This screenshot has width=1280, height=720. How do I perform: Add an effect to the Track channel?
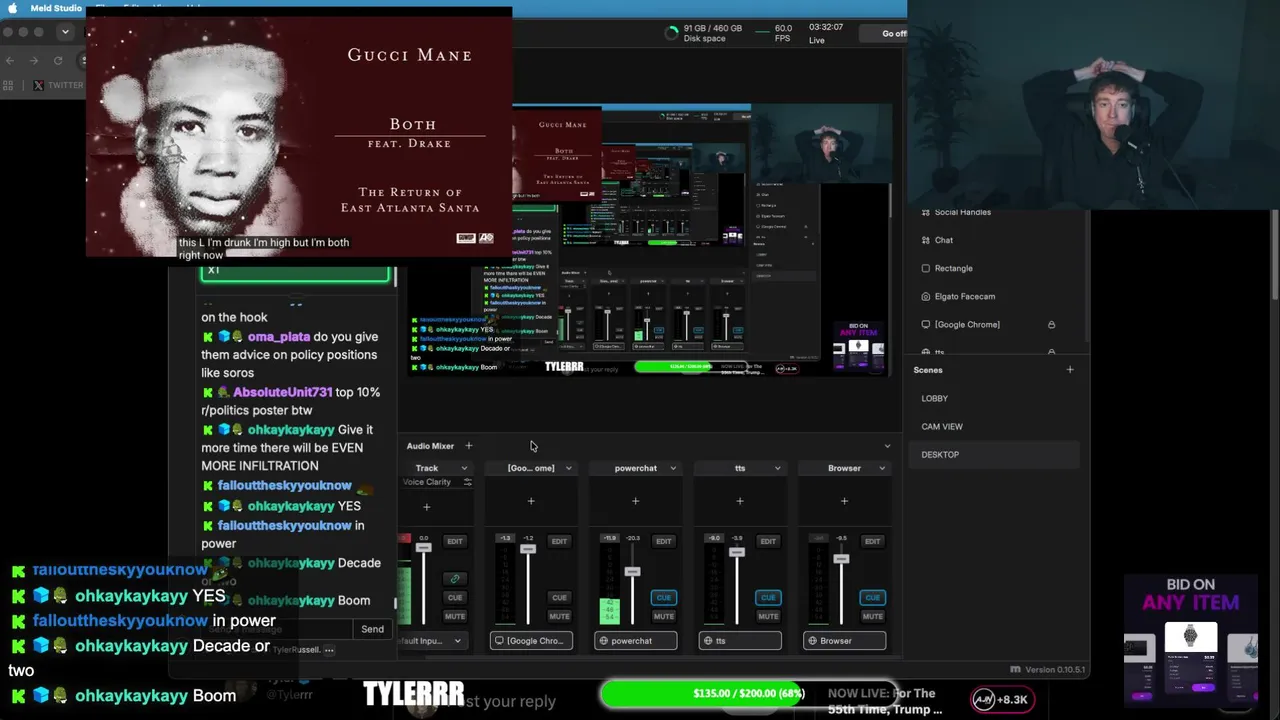click(x=426, y=507)
